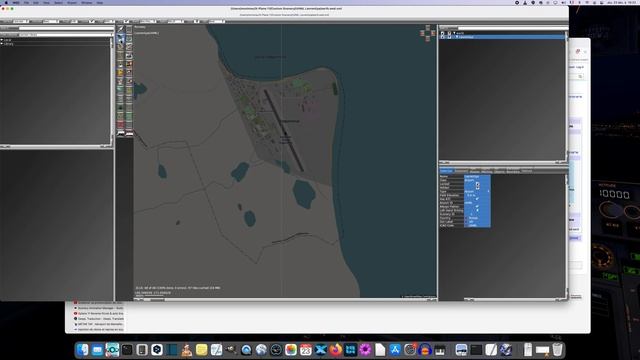Switch to the Pavement tab

point(461,171)
